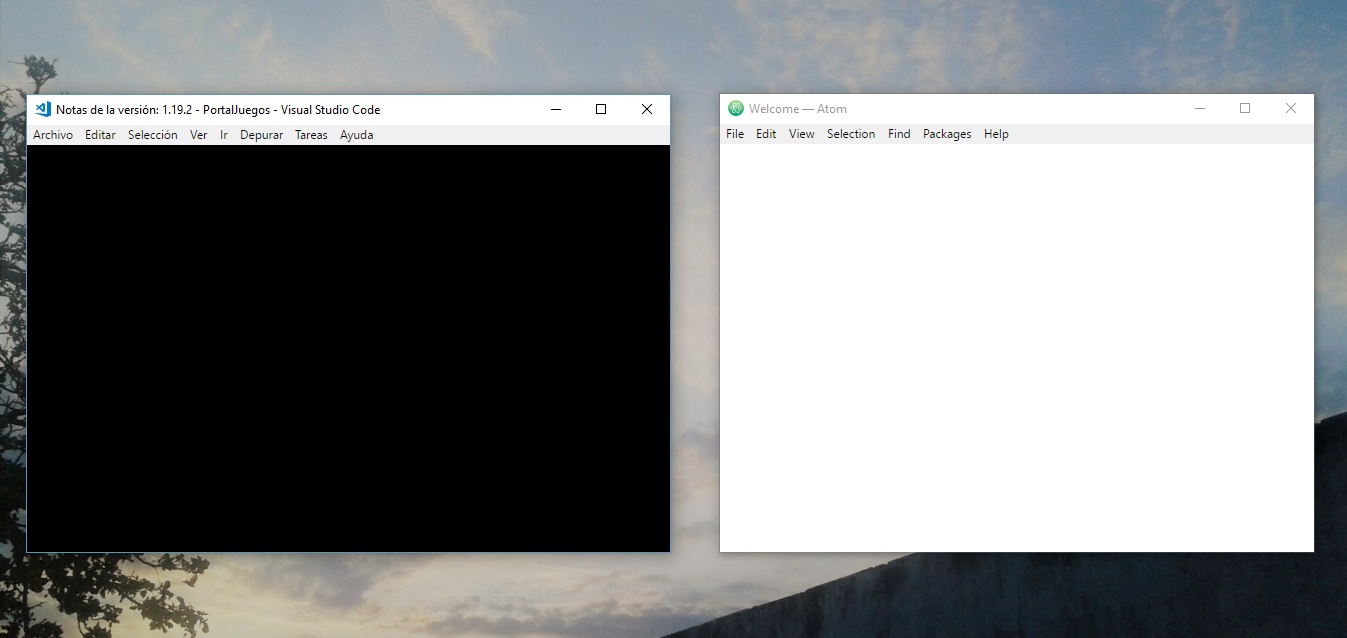Open the Editar menu in VS Code
This screenshot has width=1347, height=638.
click(x=100, y=134)
